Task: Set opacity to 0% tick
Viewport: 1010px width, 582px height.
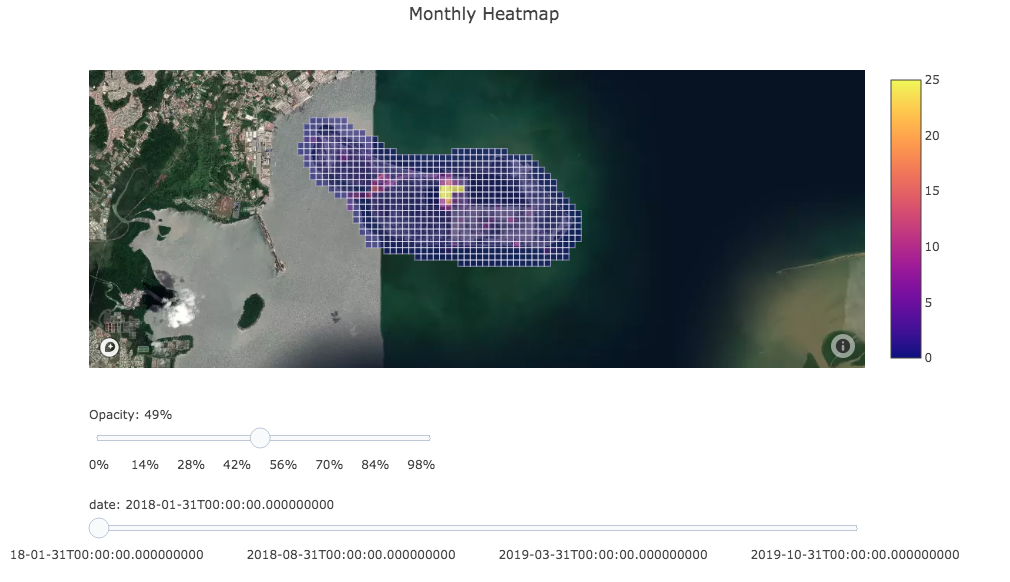Action: pyautogui.click(x=99, y=465)
